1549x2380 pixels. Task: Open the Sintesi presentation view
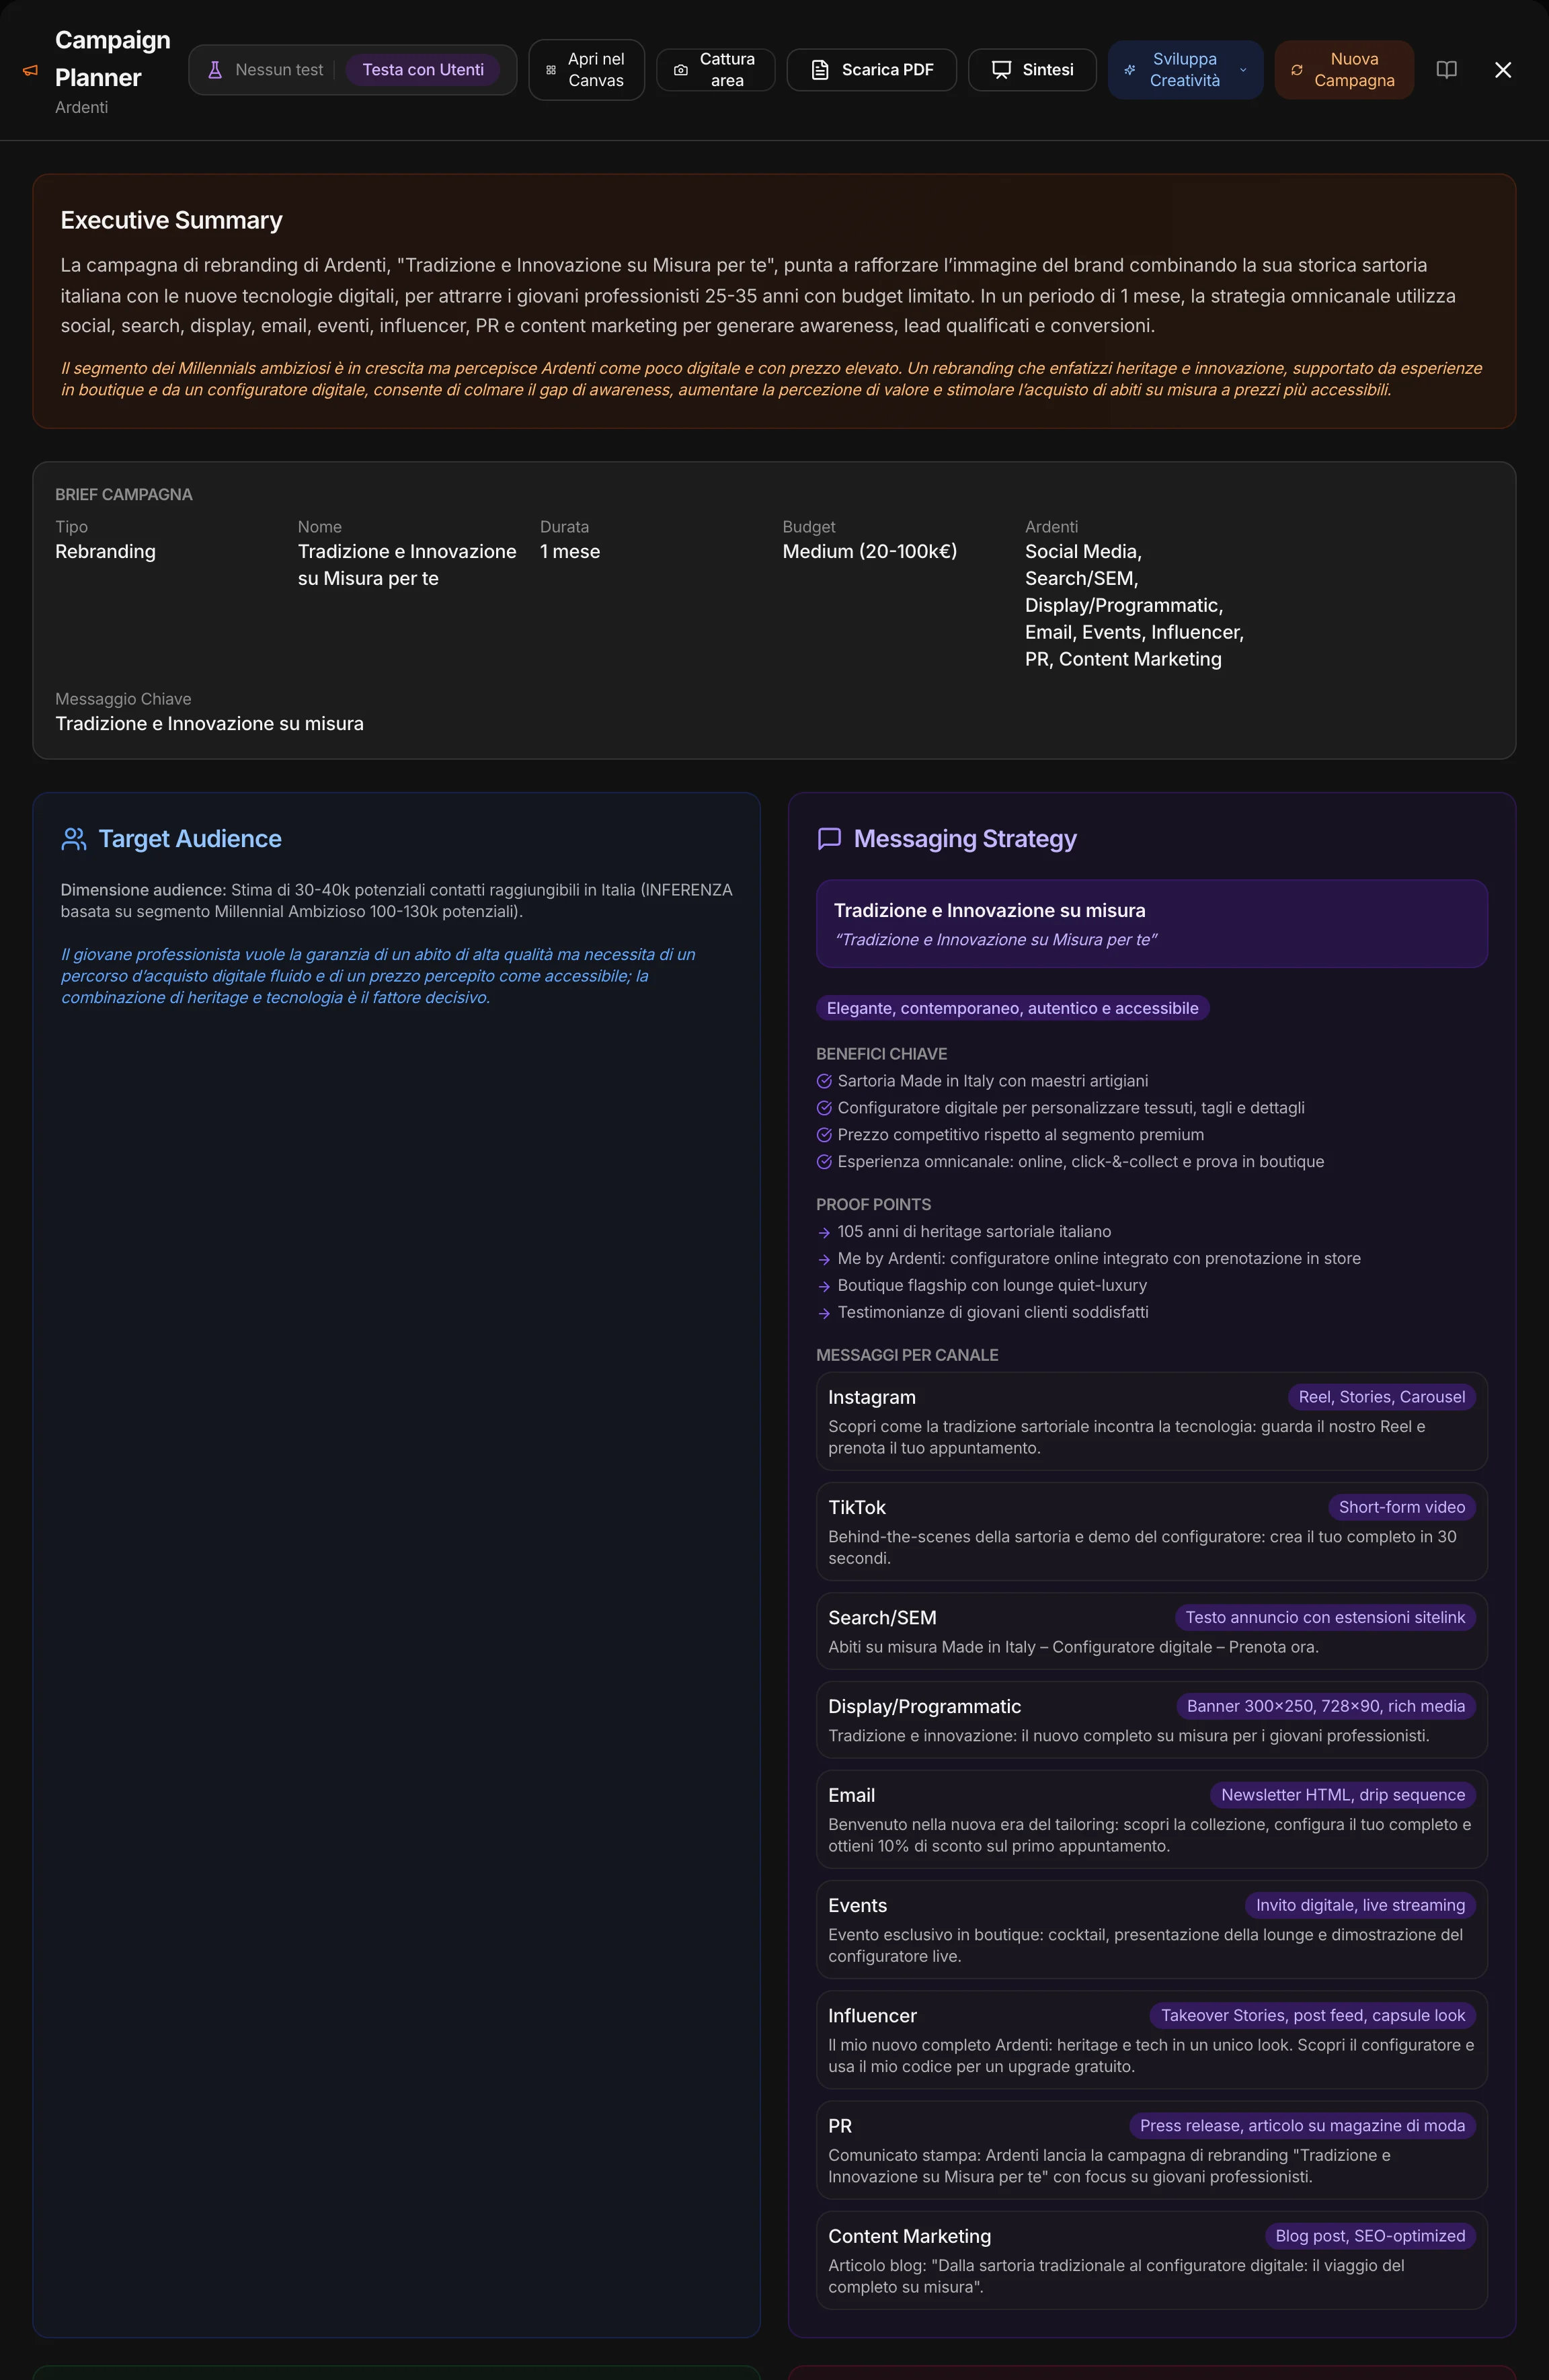coord(1032,70)
